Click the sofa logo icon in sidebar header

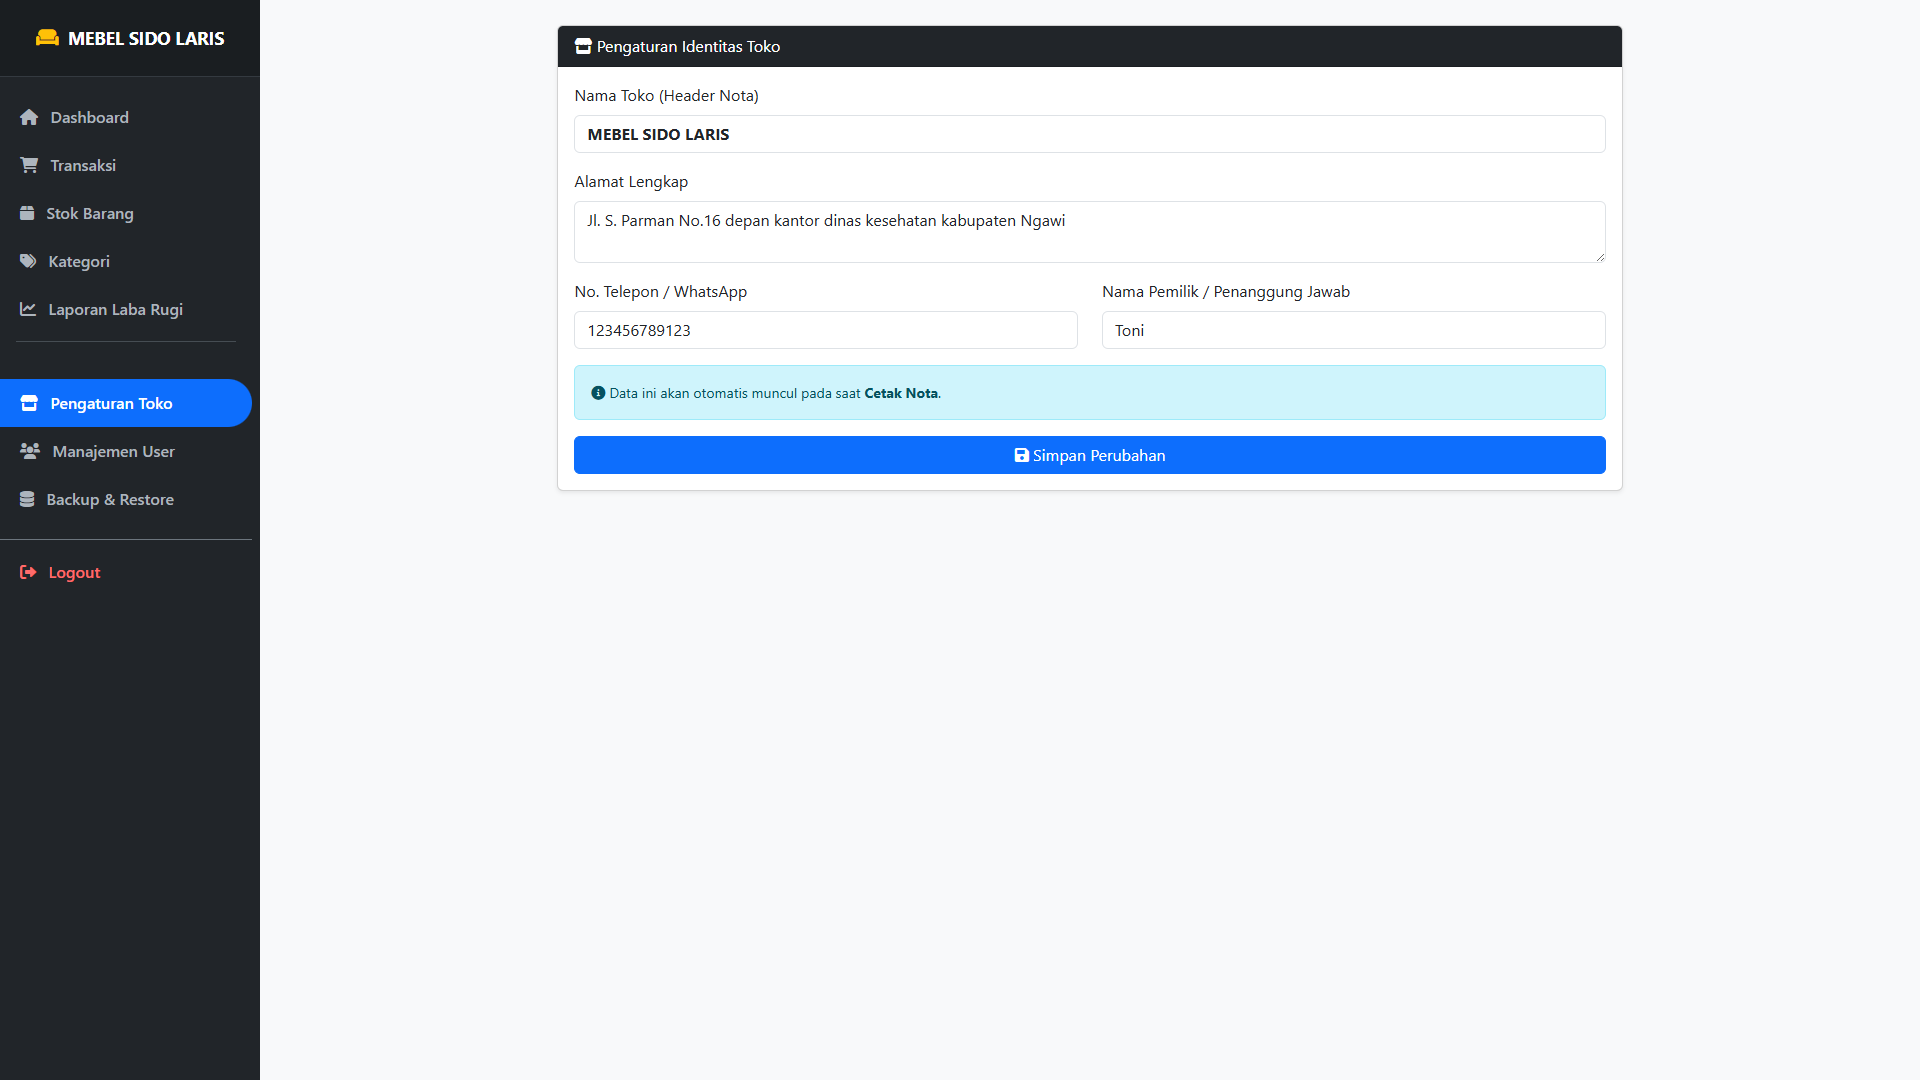click(x=47, y=38)
